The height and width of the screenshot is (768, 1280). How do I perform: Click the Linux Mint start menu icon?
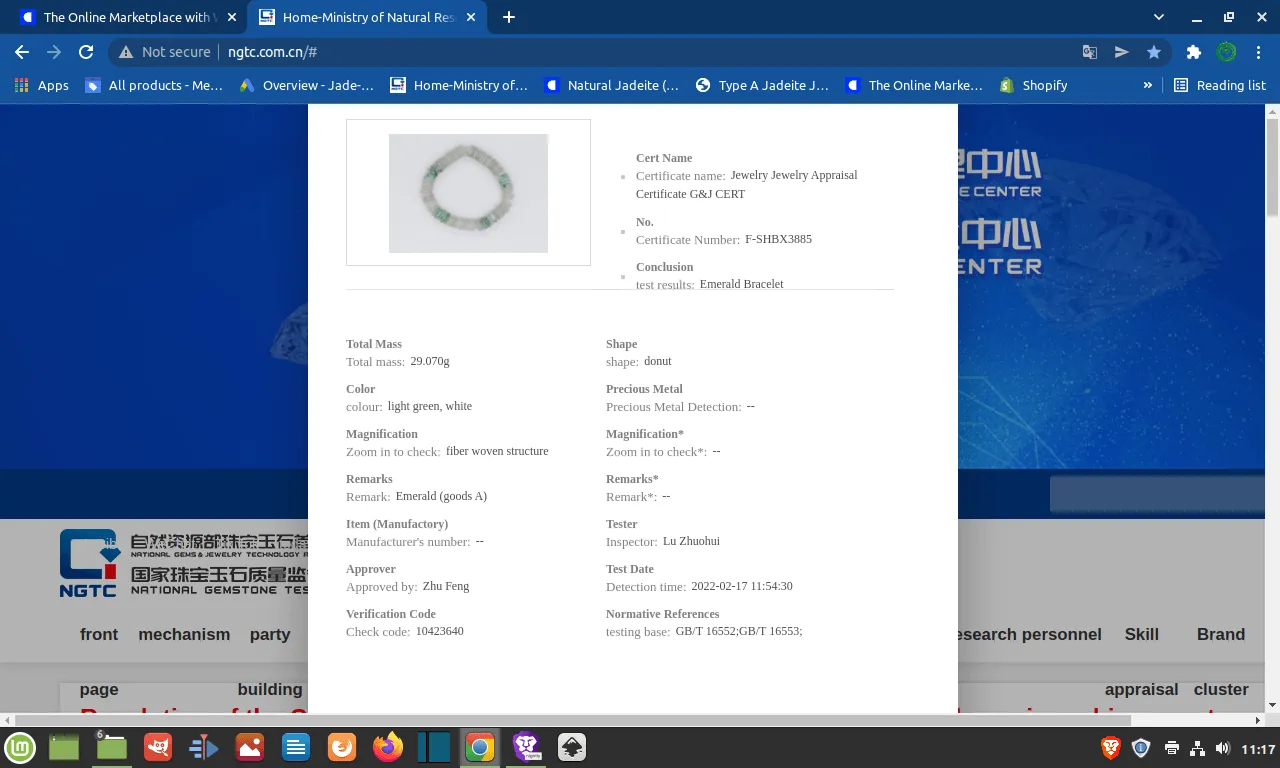click(20, 747)
